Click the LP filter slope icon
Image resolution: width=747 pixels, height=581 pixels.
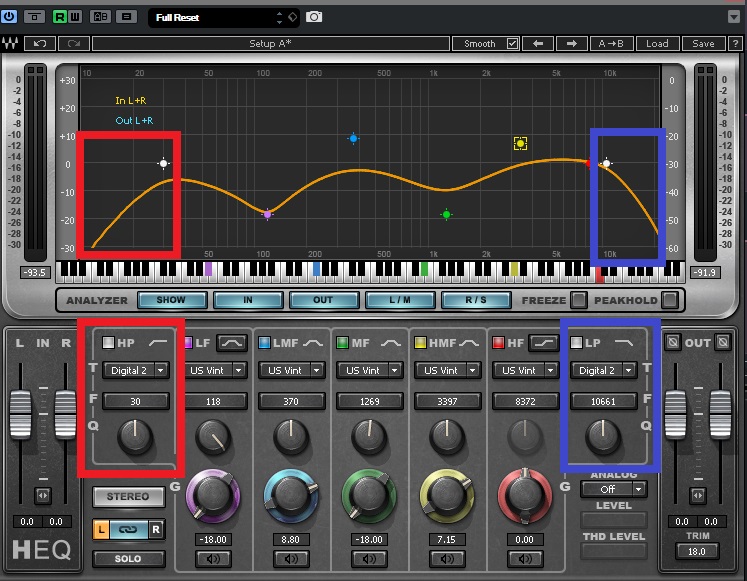[624, 343]
